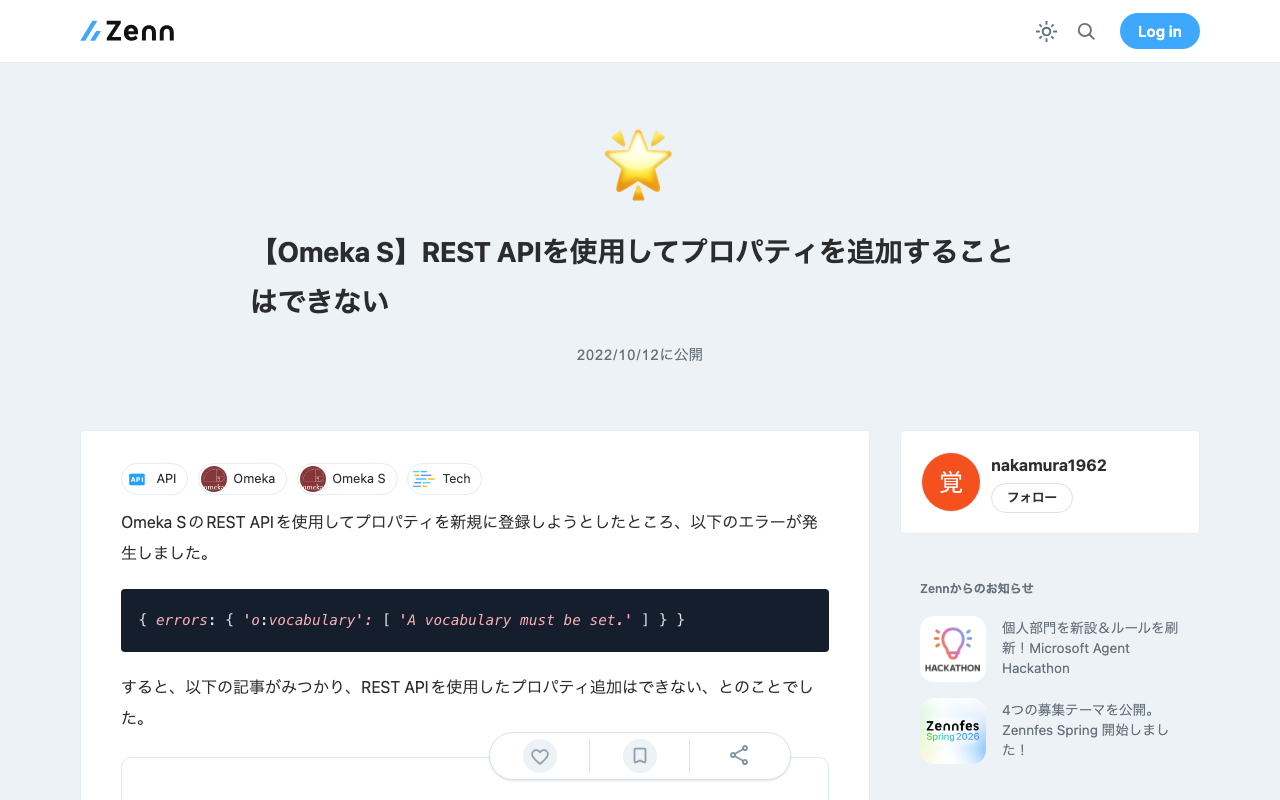Open the share icon menu
The height and width of the screenshot is (800, 1280).
pos(739,756)
